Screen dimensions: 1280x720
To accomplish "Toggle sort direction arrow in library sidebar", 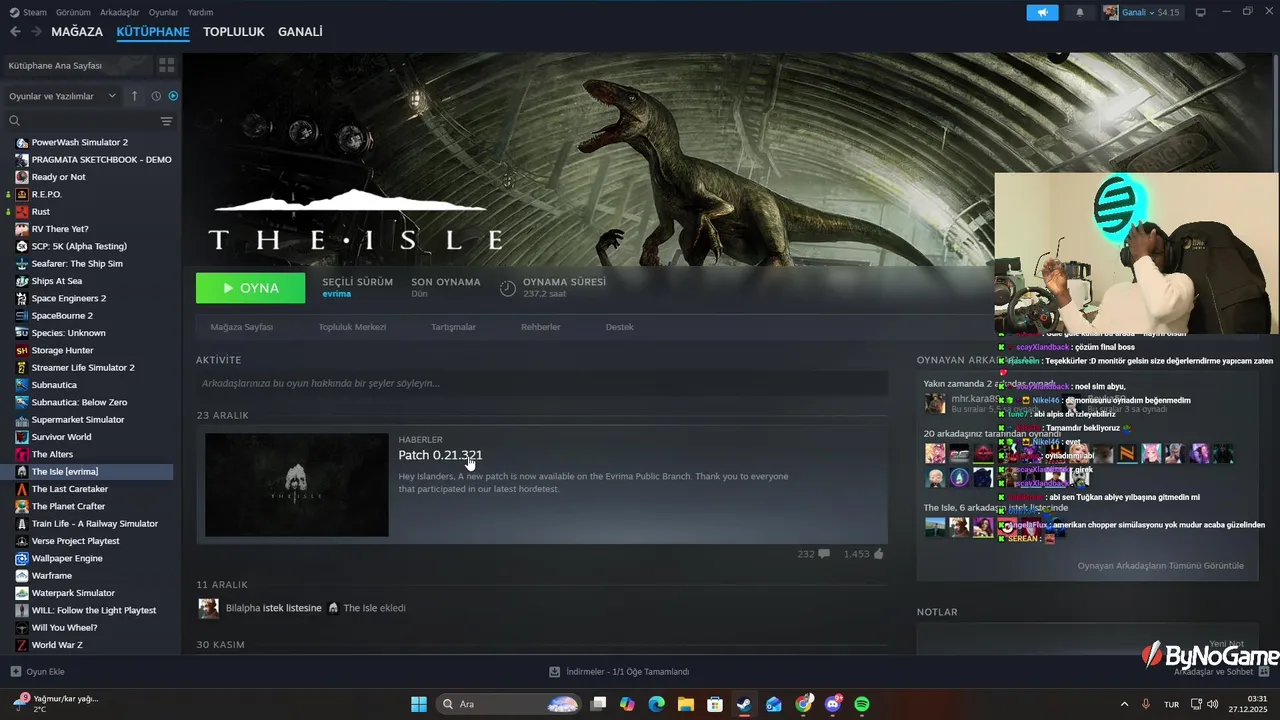I will tap(135, 96).
